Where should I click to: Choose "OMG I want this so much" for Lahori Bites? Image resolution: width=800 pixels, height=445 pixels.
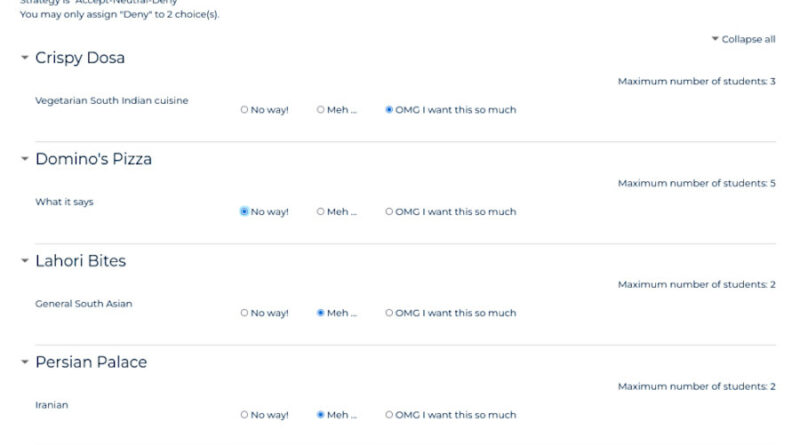point(389,313)
